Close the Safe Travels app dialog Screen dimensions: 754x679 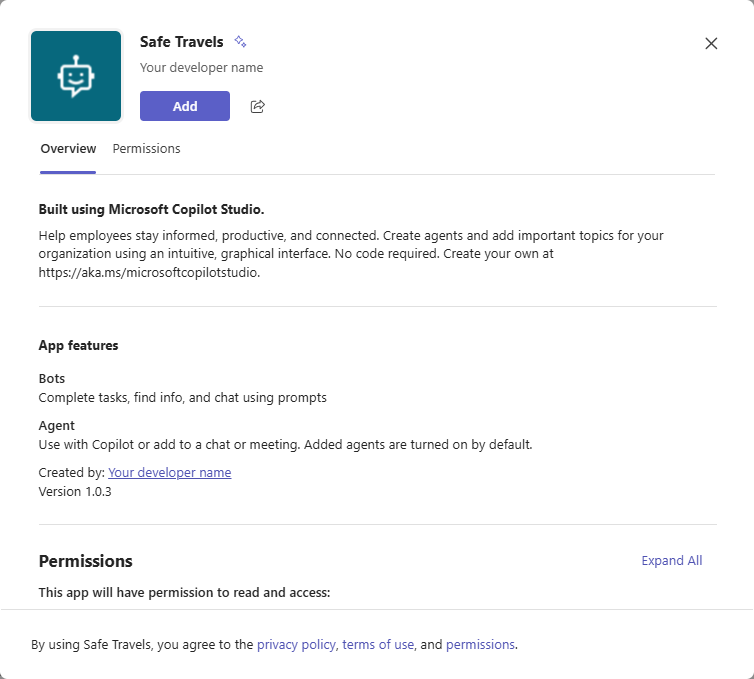(x=711, y=43)
